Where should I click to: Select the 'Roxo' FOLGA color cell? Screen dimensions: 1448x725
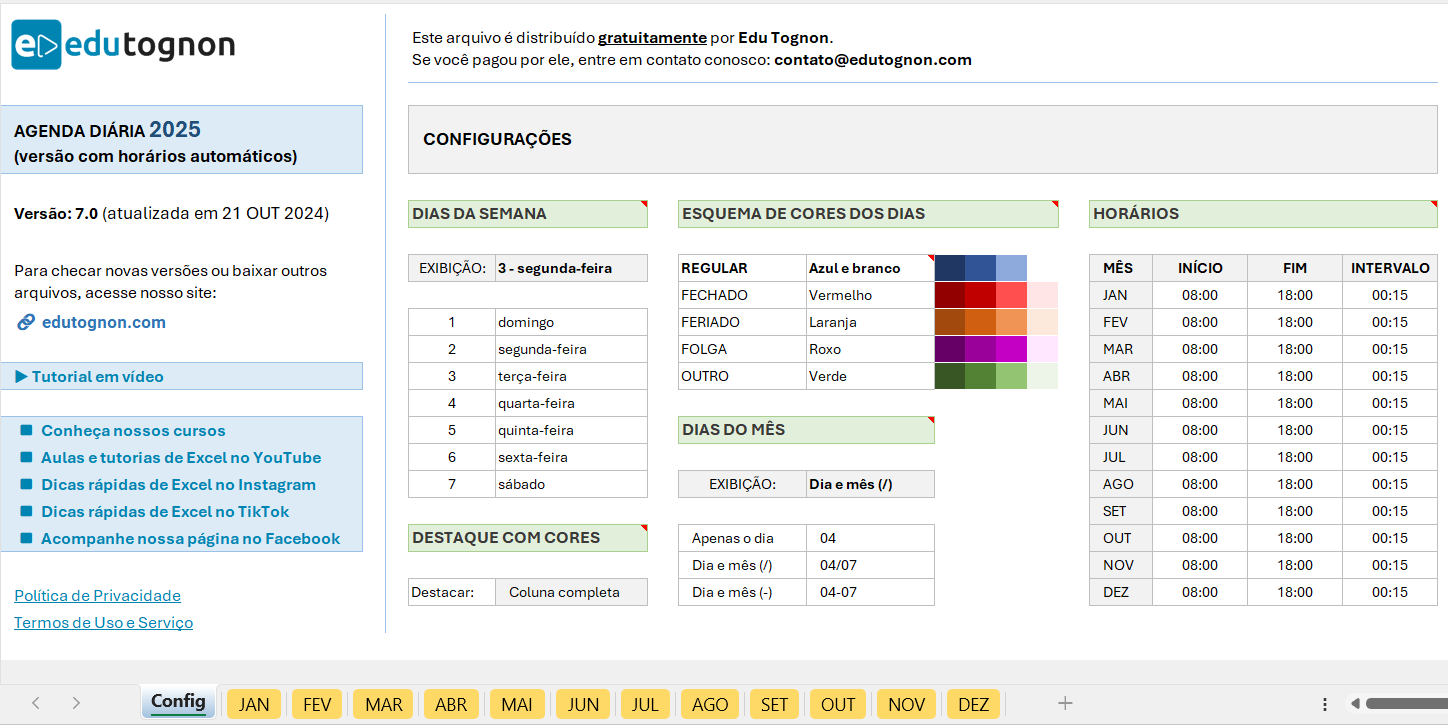tap(870, 349)
